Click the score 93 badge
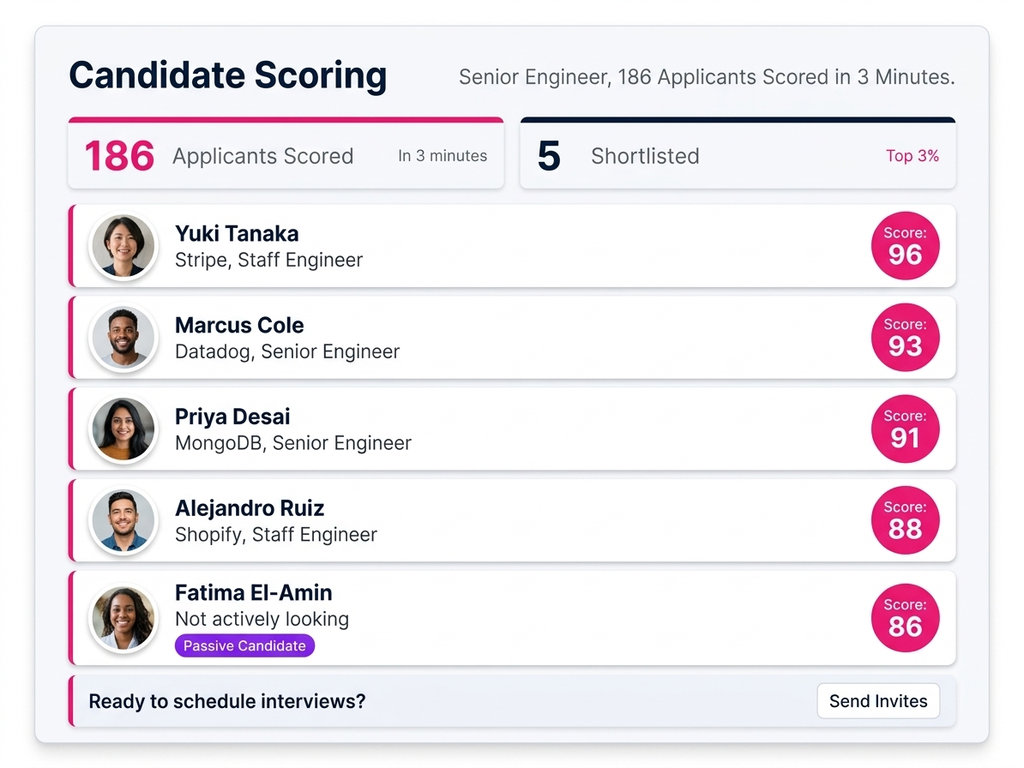 pyautogui.click(x=905, y=337)
